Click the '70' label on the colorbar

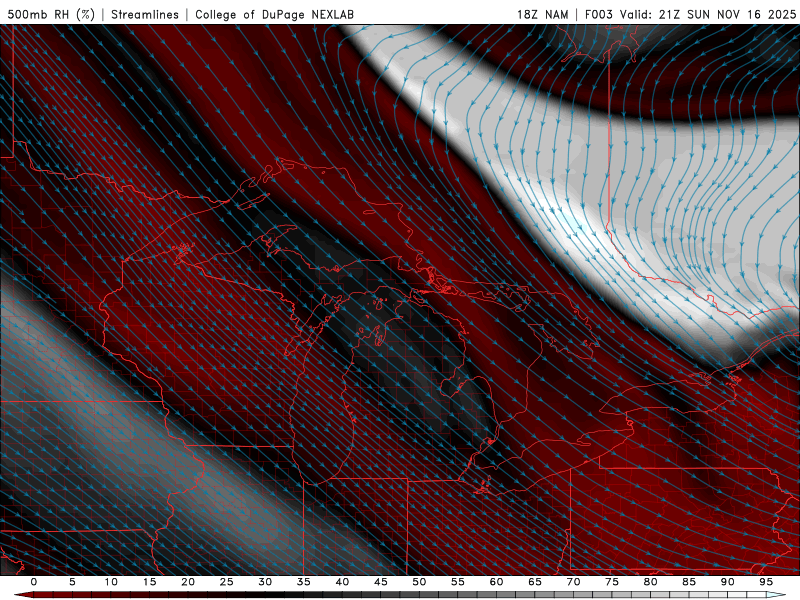[573, 582]
